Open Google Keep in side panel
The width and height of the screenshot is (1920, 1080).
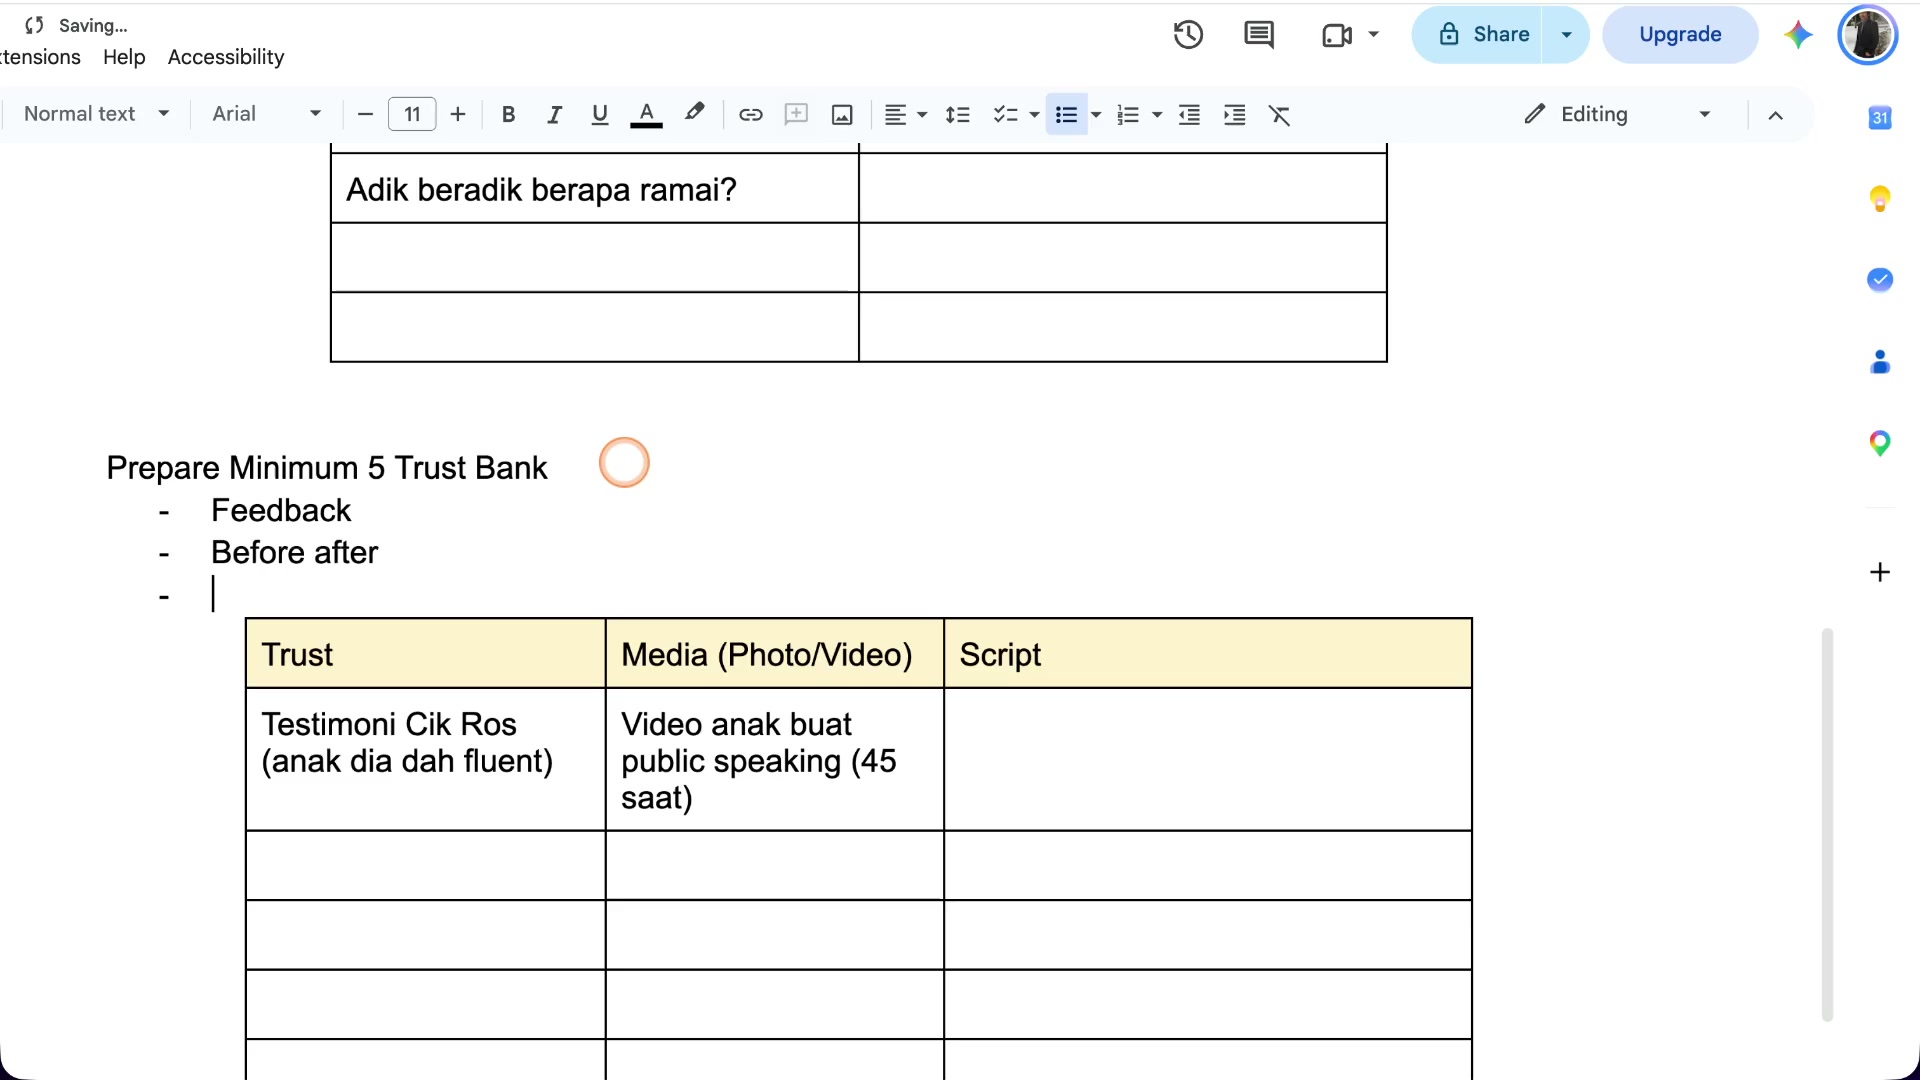point(1880,199)
